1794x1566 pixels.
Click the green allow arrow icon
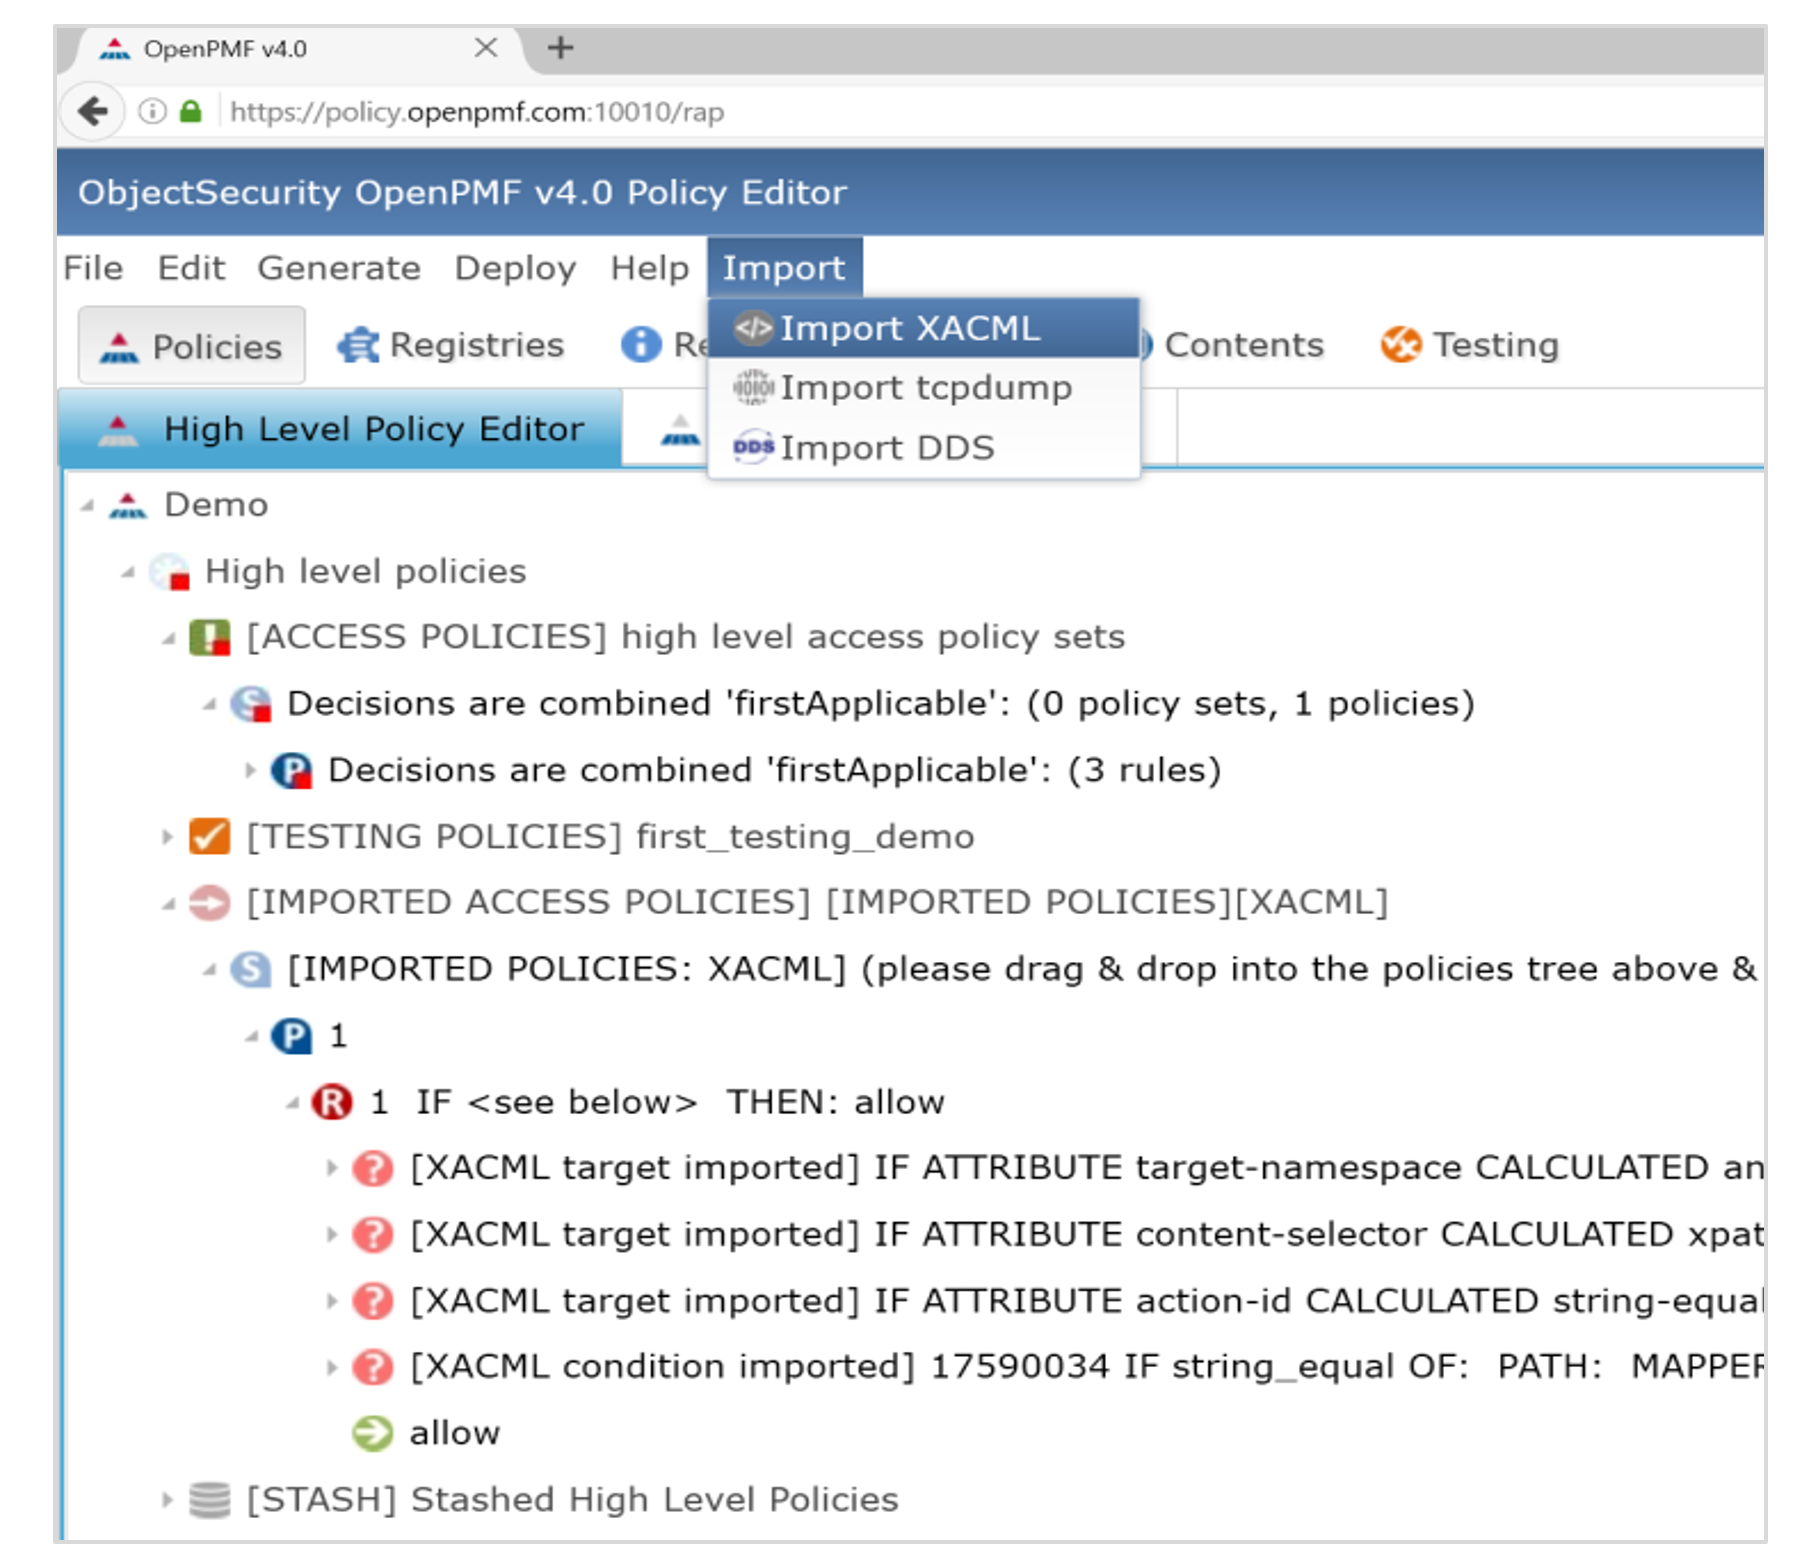373,1434
